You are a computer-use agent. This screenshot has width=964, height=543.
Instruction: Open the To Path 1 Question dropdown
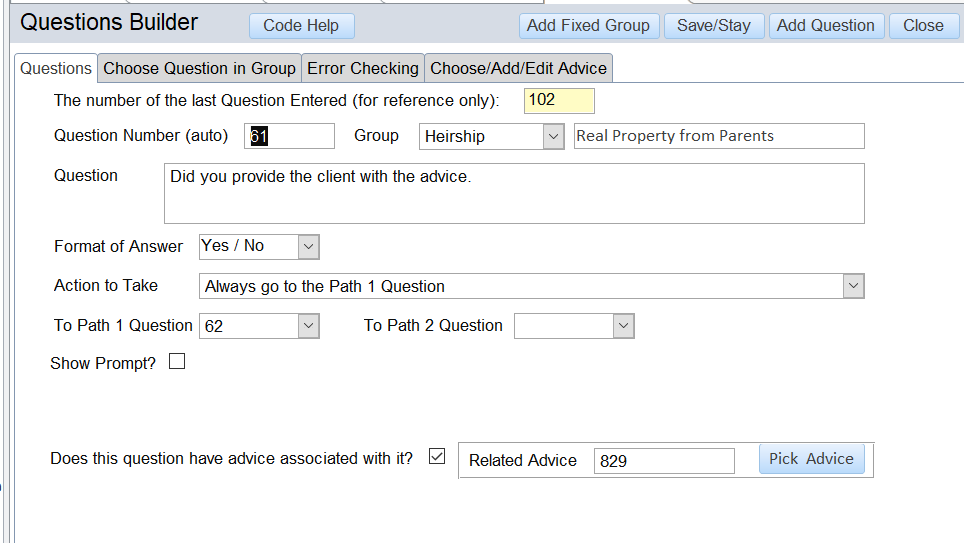pos(308,326)
